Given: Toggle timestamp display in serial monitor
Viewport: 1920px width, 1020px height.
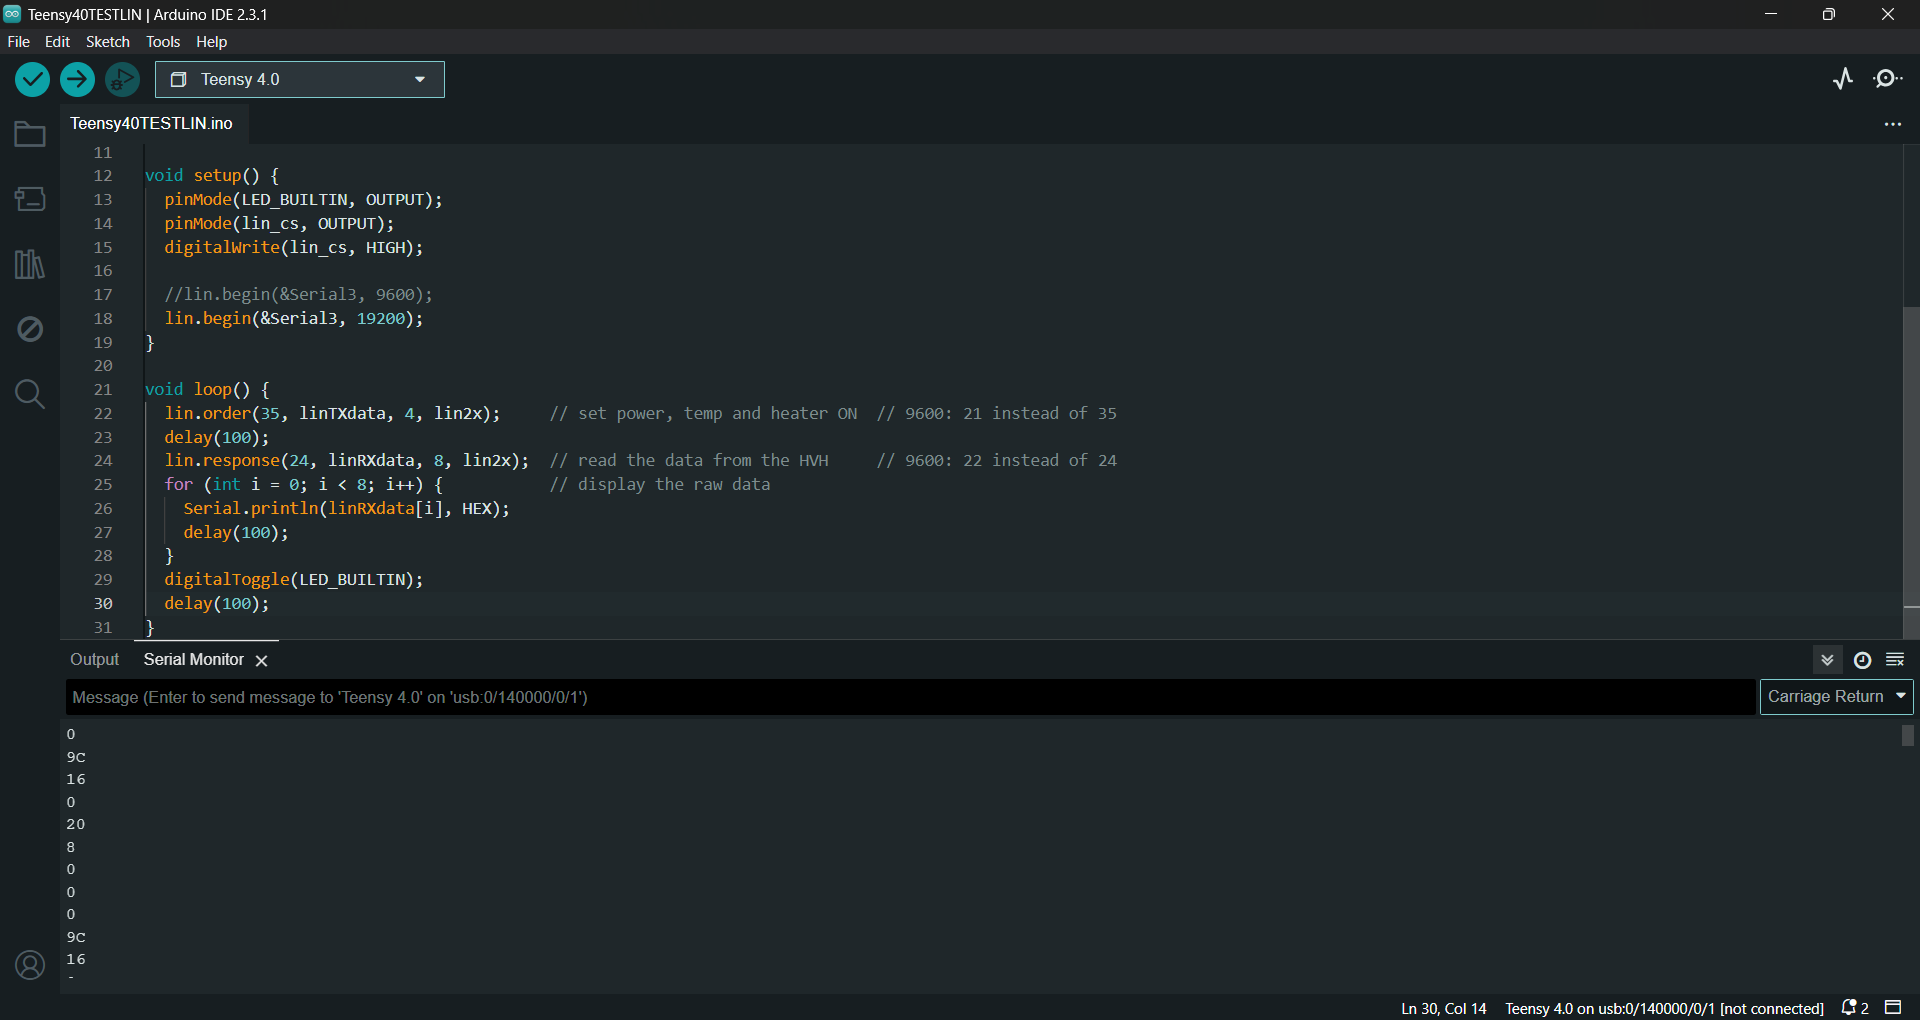Looking at the screenshot, I should [x=1862, y=660].
